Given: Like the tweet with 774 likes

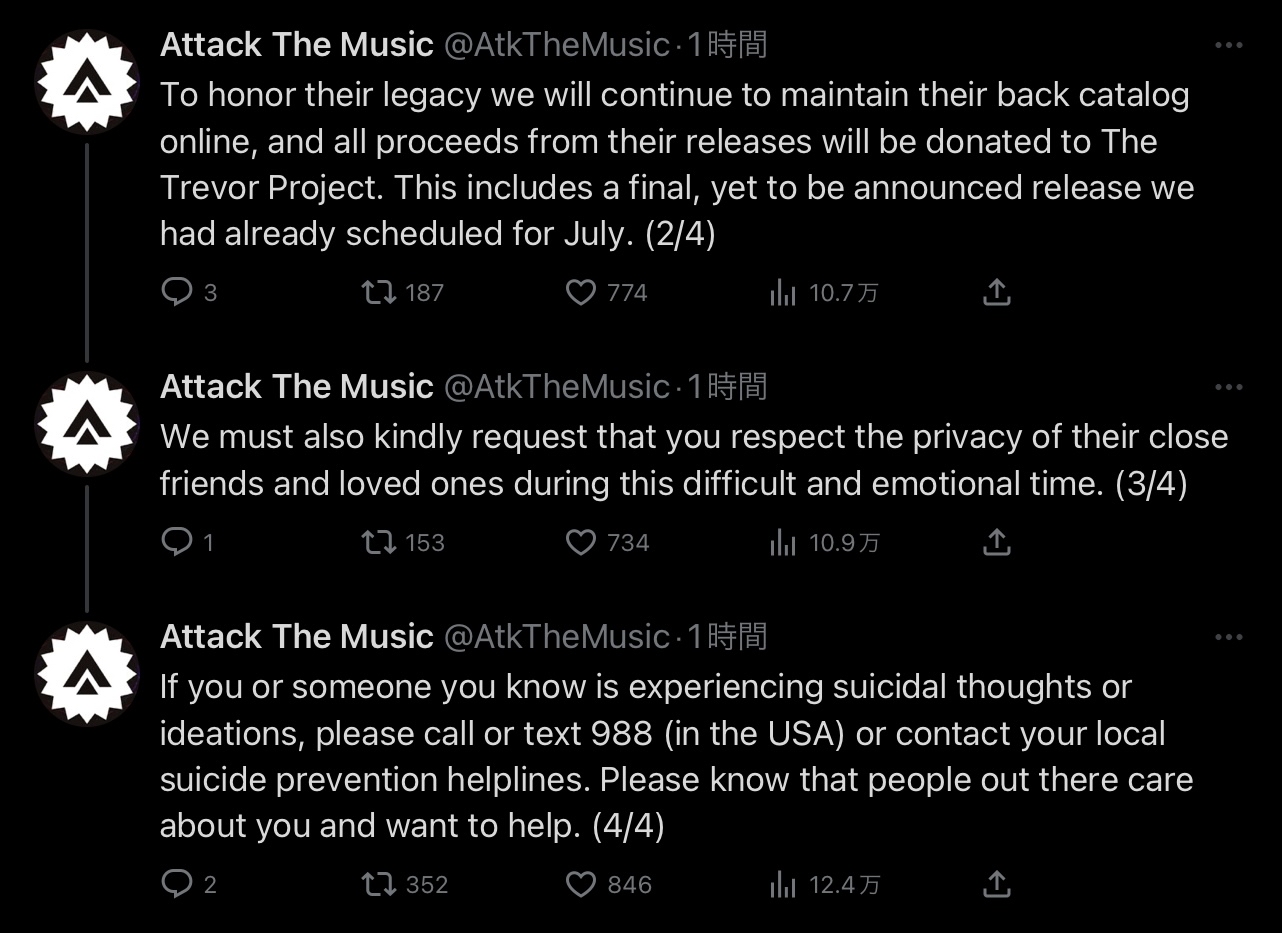Looking at the screenshot, I should (581, 292).
